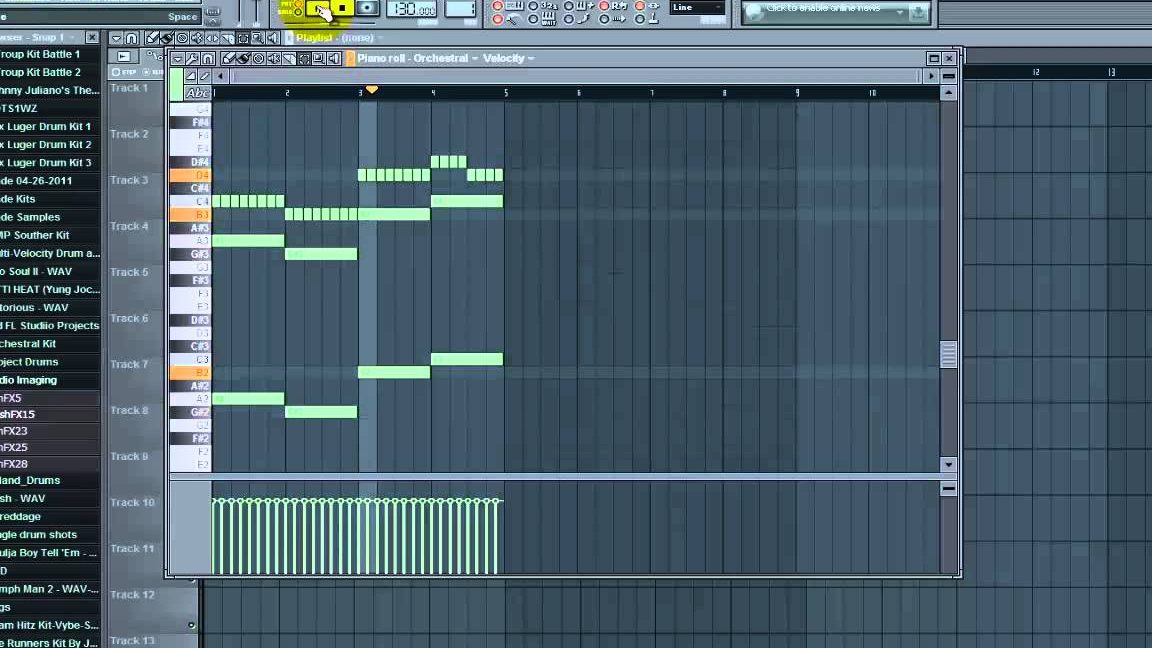Screen dimensions: 1152x648
Task: Select the Paint brush tool in Piano roll
Action: (243, 58)
